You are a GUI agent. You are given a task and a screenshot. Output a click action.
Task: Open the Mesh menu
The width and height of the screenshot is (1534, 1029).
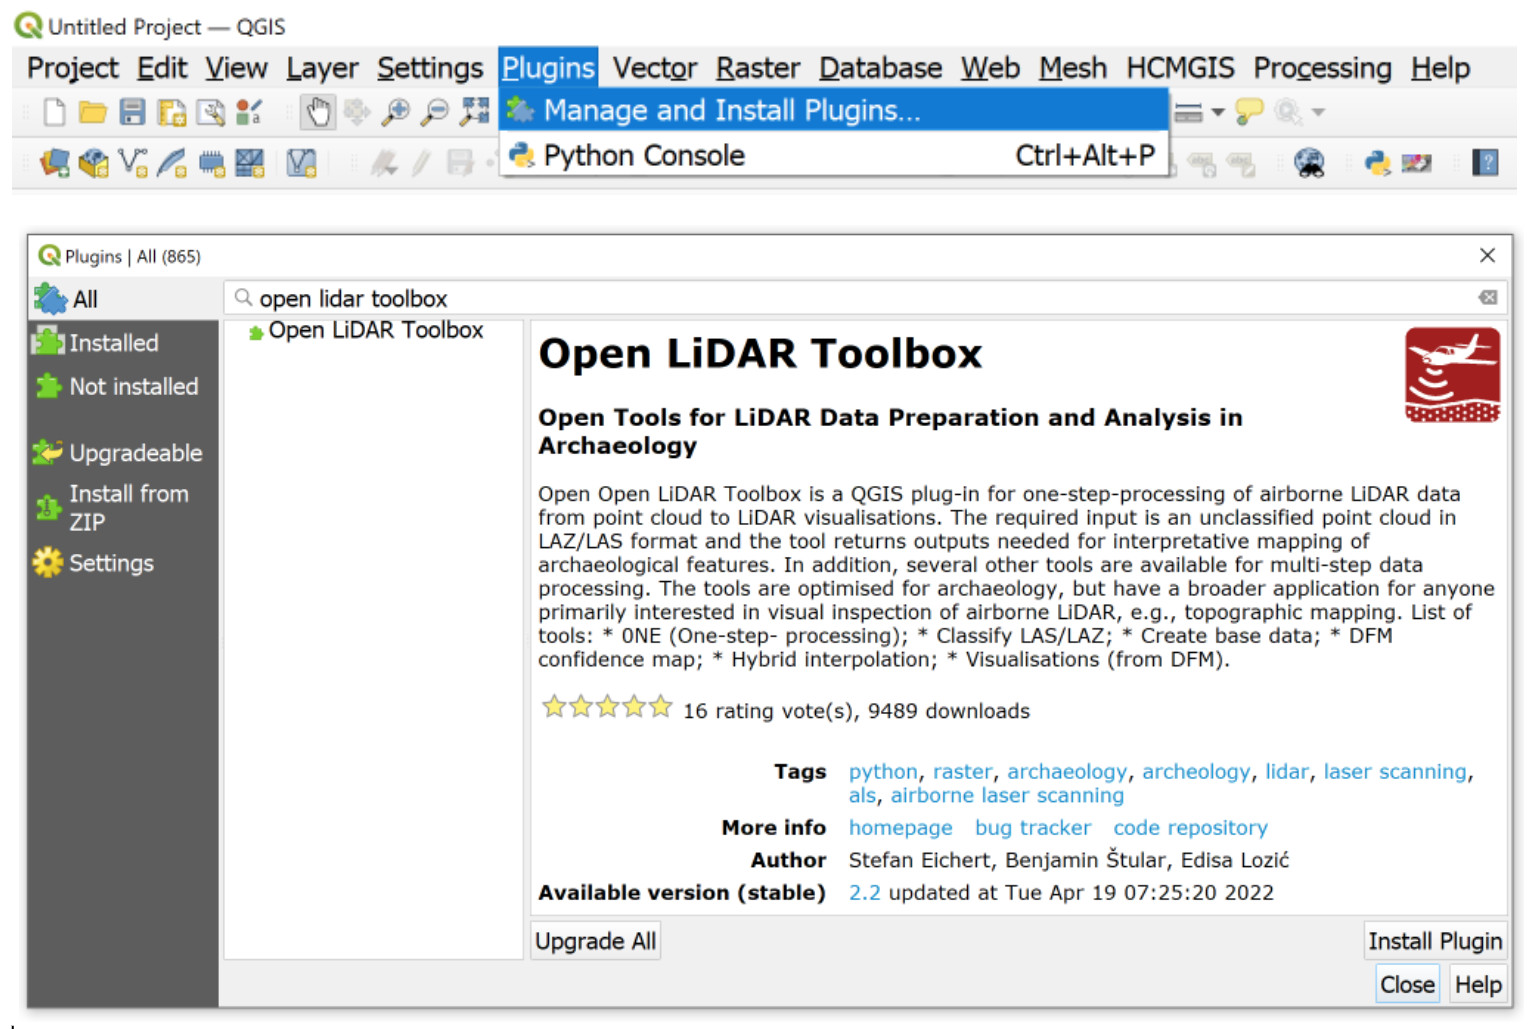pyautogui.click(x=1073, y=68)
